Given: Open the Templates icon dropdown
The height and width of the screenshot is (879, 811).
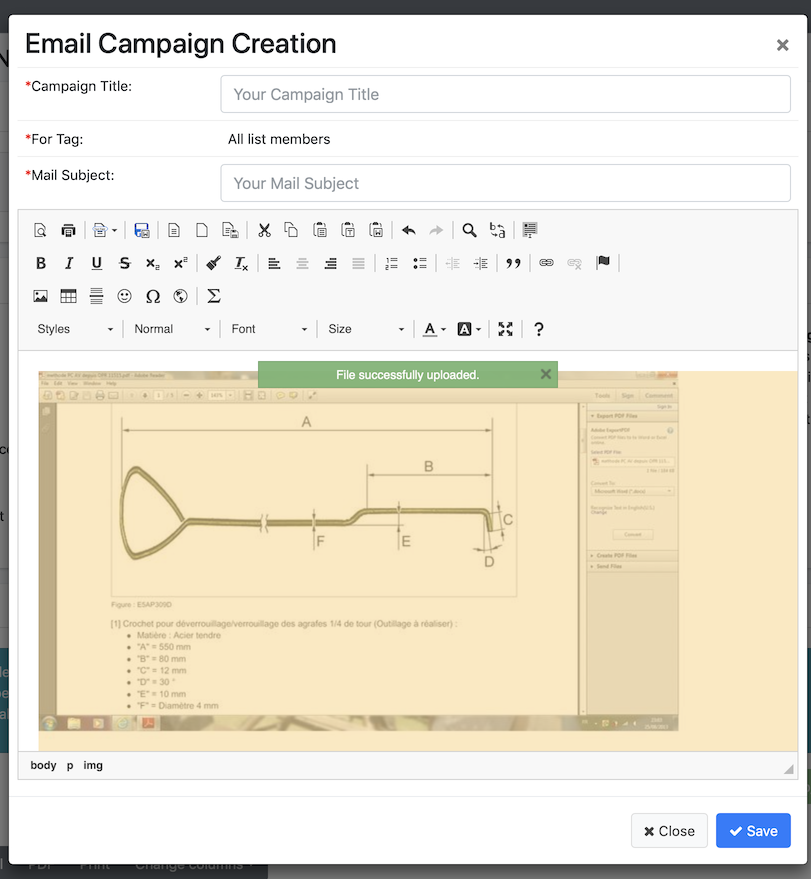Looking at the screenshot, I should coord(105,230).
